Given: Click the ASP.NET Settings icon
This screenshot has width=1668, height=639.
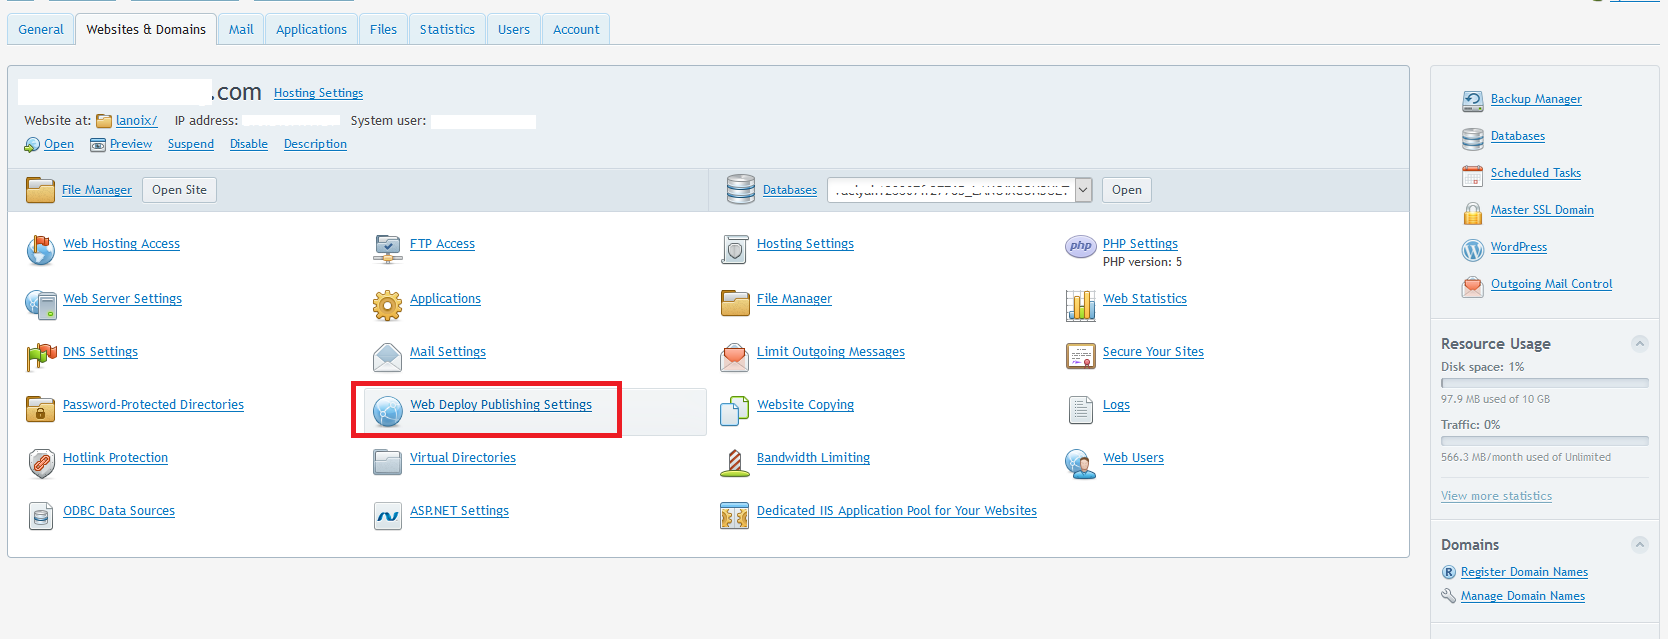Looking at the screenshot, I should 387,516.
